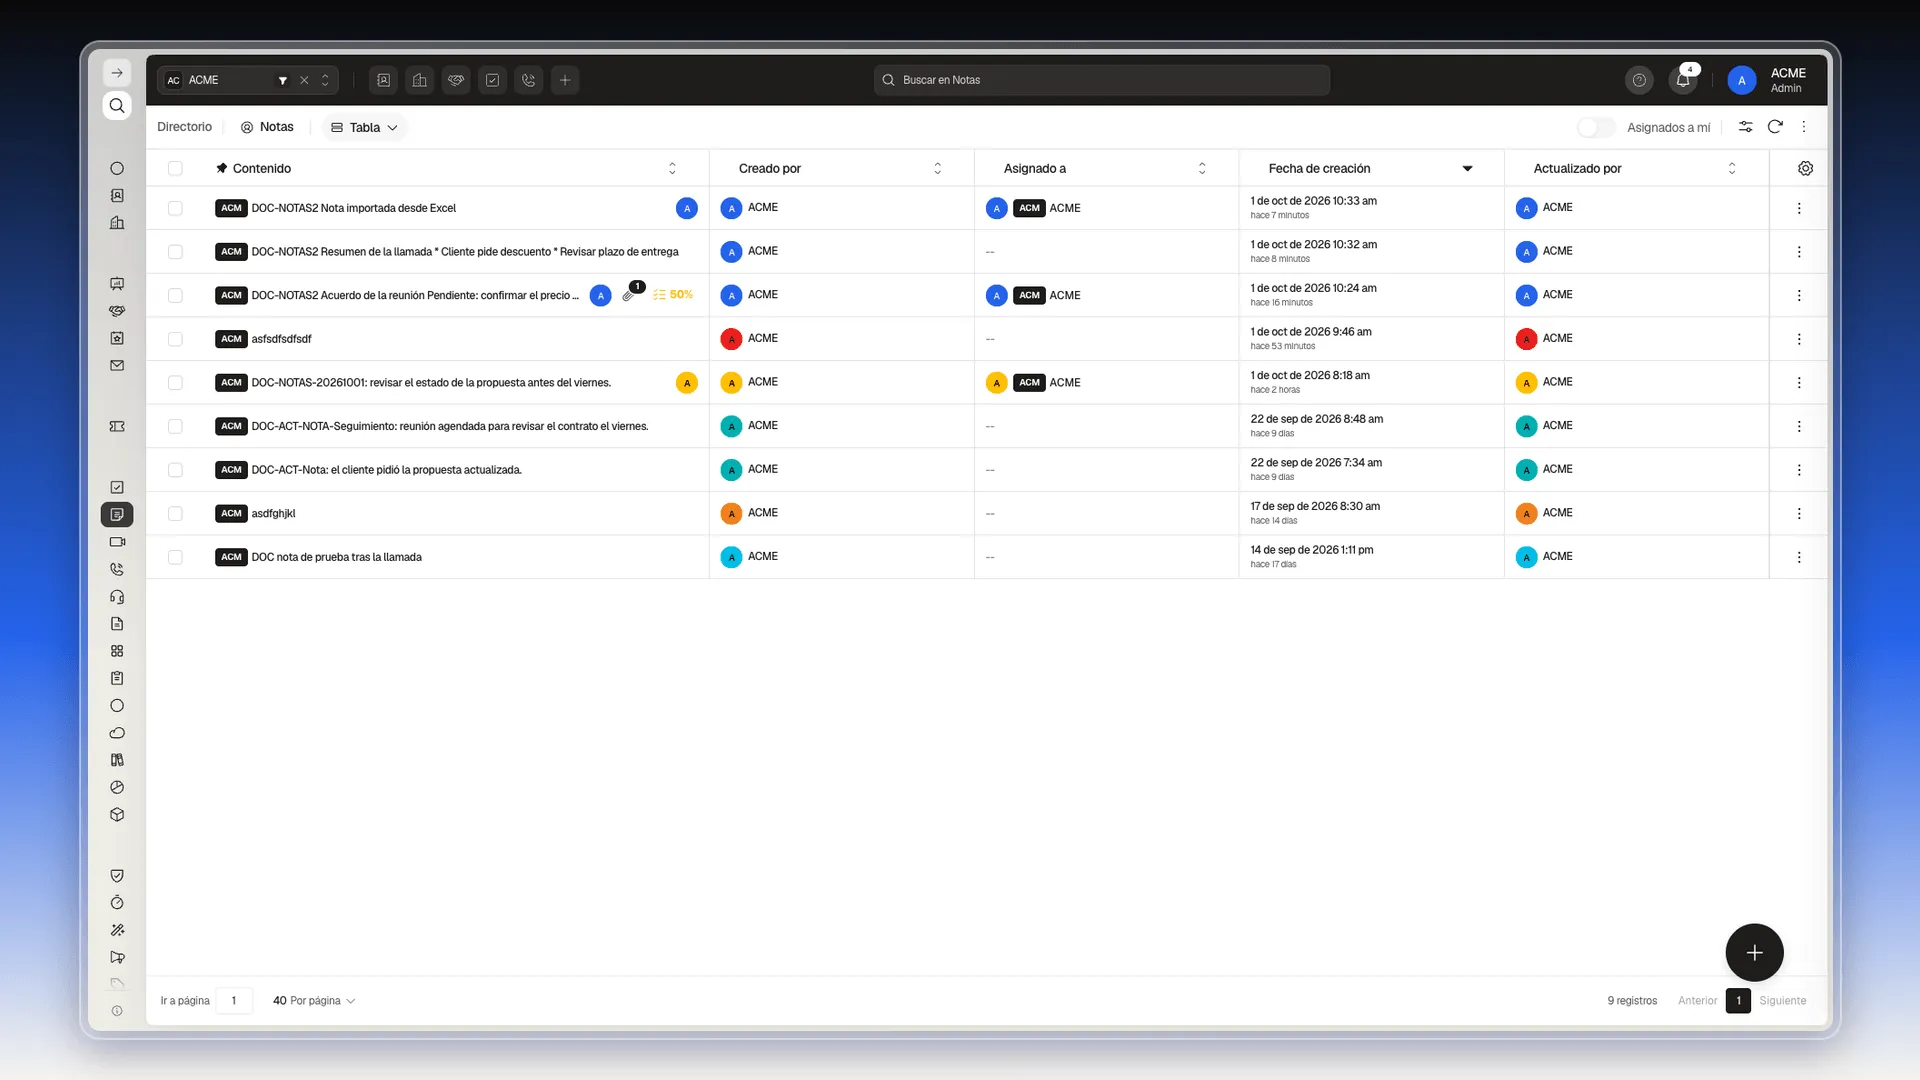The image size is (1920, 1080).
Task: Select 'DOC nota de prueba' row checkbox
Action: 175,557
